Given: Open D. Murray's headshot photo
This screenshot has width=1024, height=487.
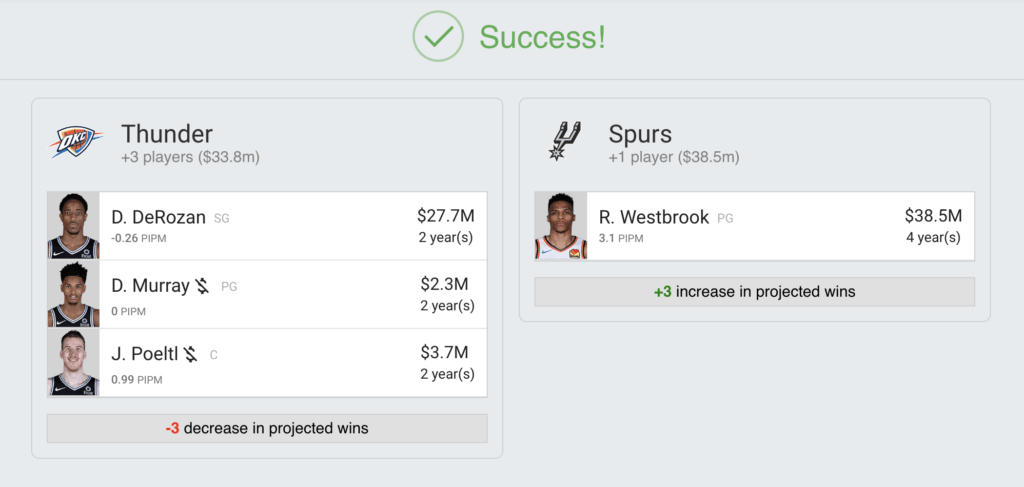Looking at the screenshot, I should (73, 294).
